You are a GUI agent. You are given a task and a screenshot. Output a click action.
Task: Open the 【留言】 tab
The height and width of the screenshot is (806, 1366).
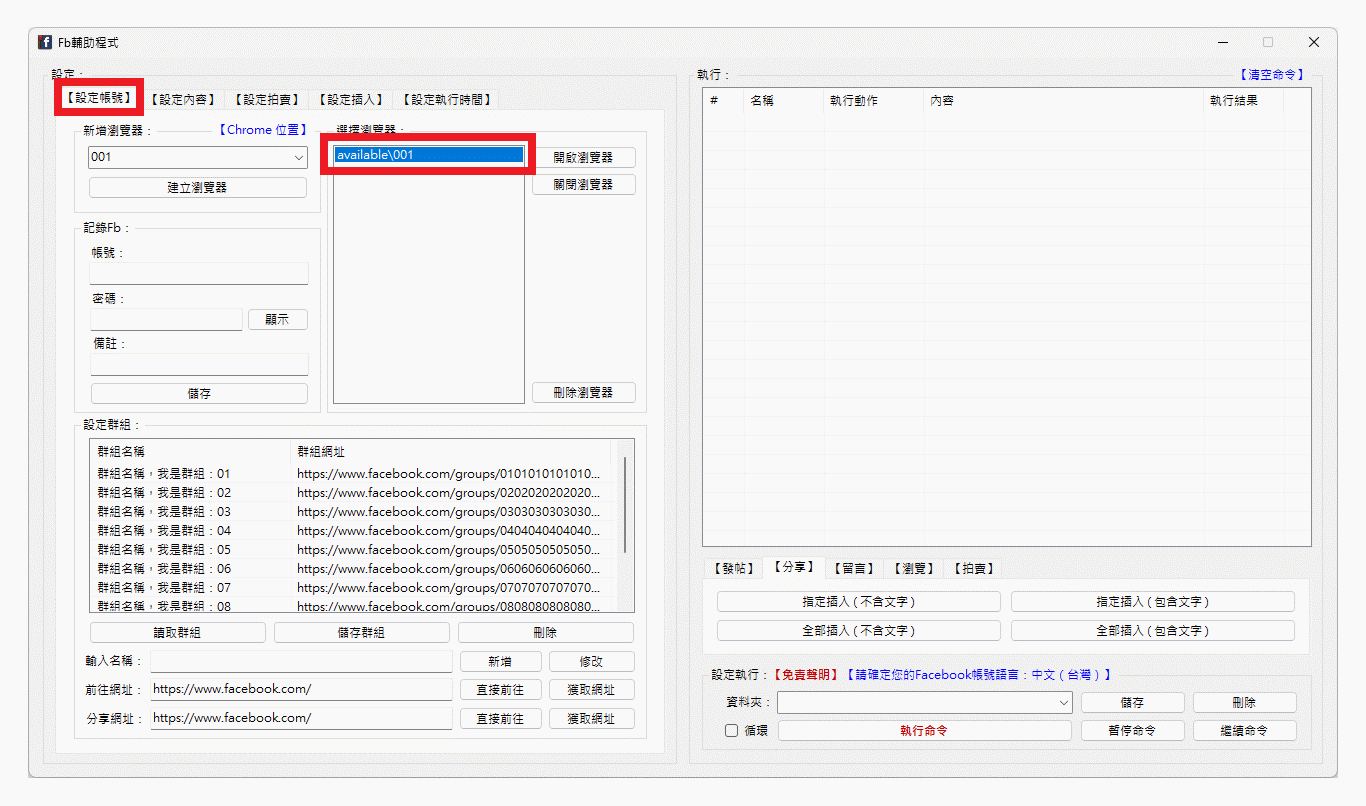tap(855, 567)
